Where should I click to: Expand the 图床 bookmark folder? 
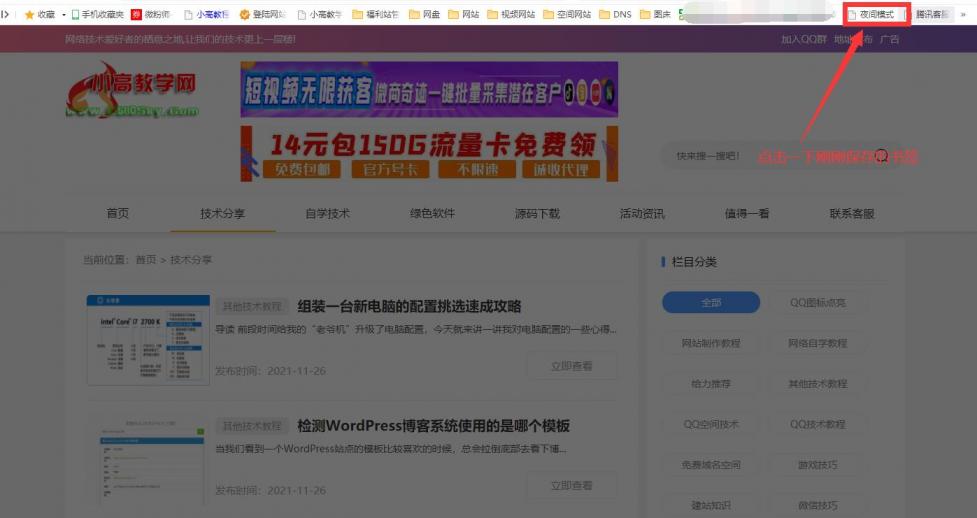coord(655,14)
